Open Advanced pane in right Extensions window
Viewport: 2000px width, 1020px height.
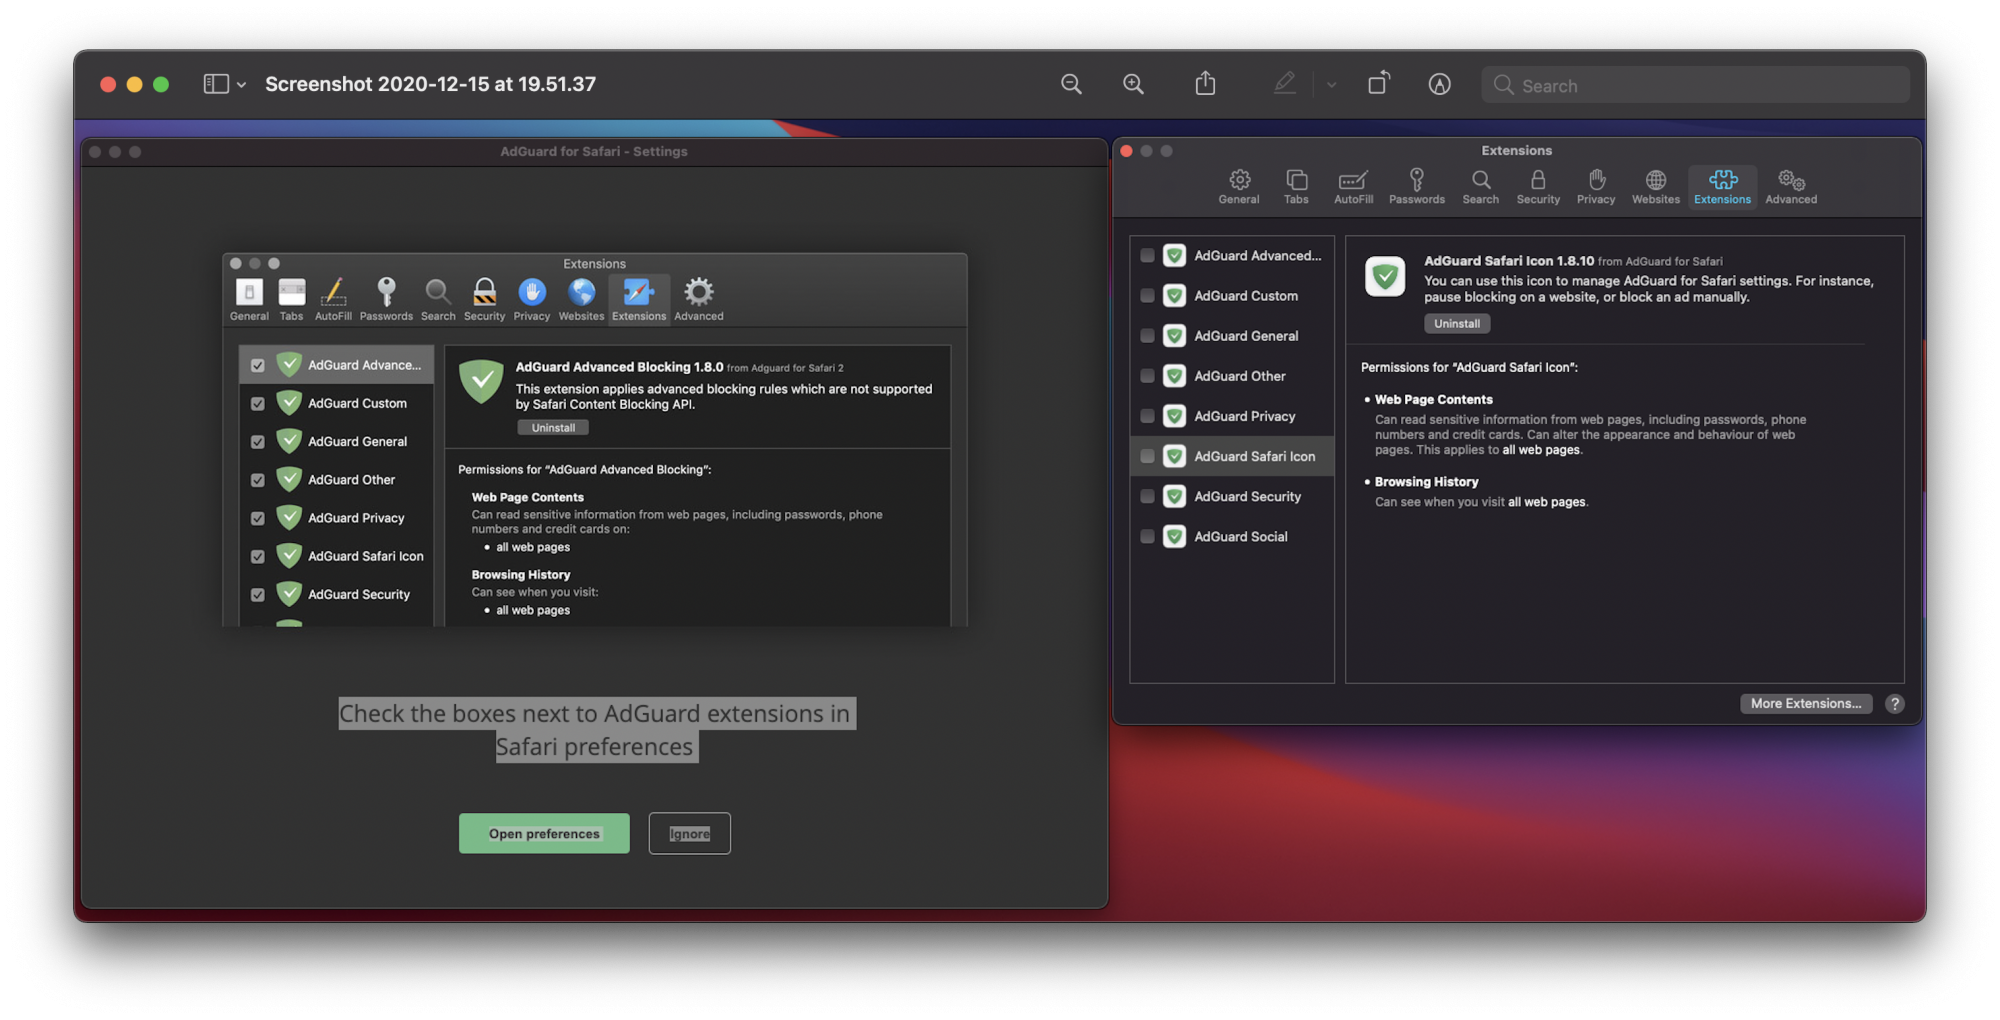(1791, 187)
